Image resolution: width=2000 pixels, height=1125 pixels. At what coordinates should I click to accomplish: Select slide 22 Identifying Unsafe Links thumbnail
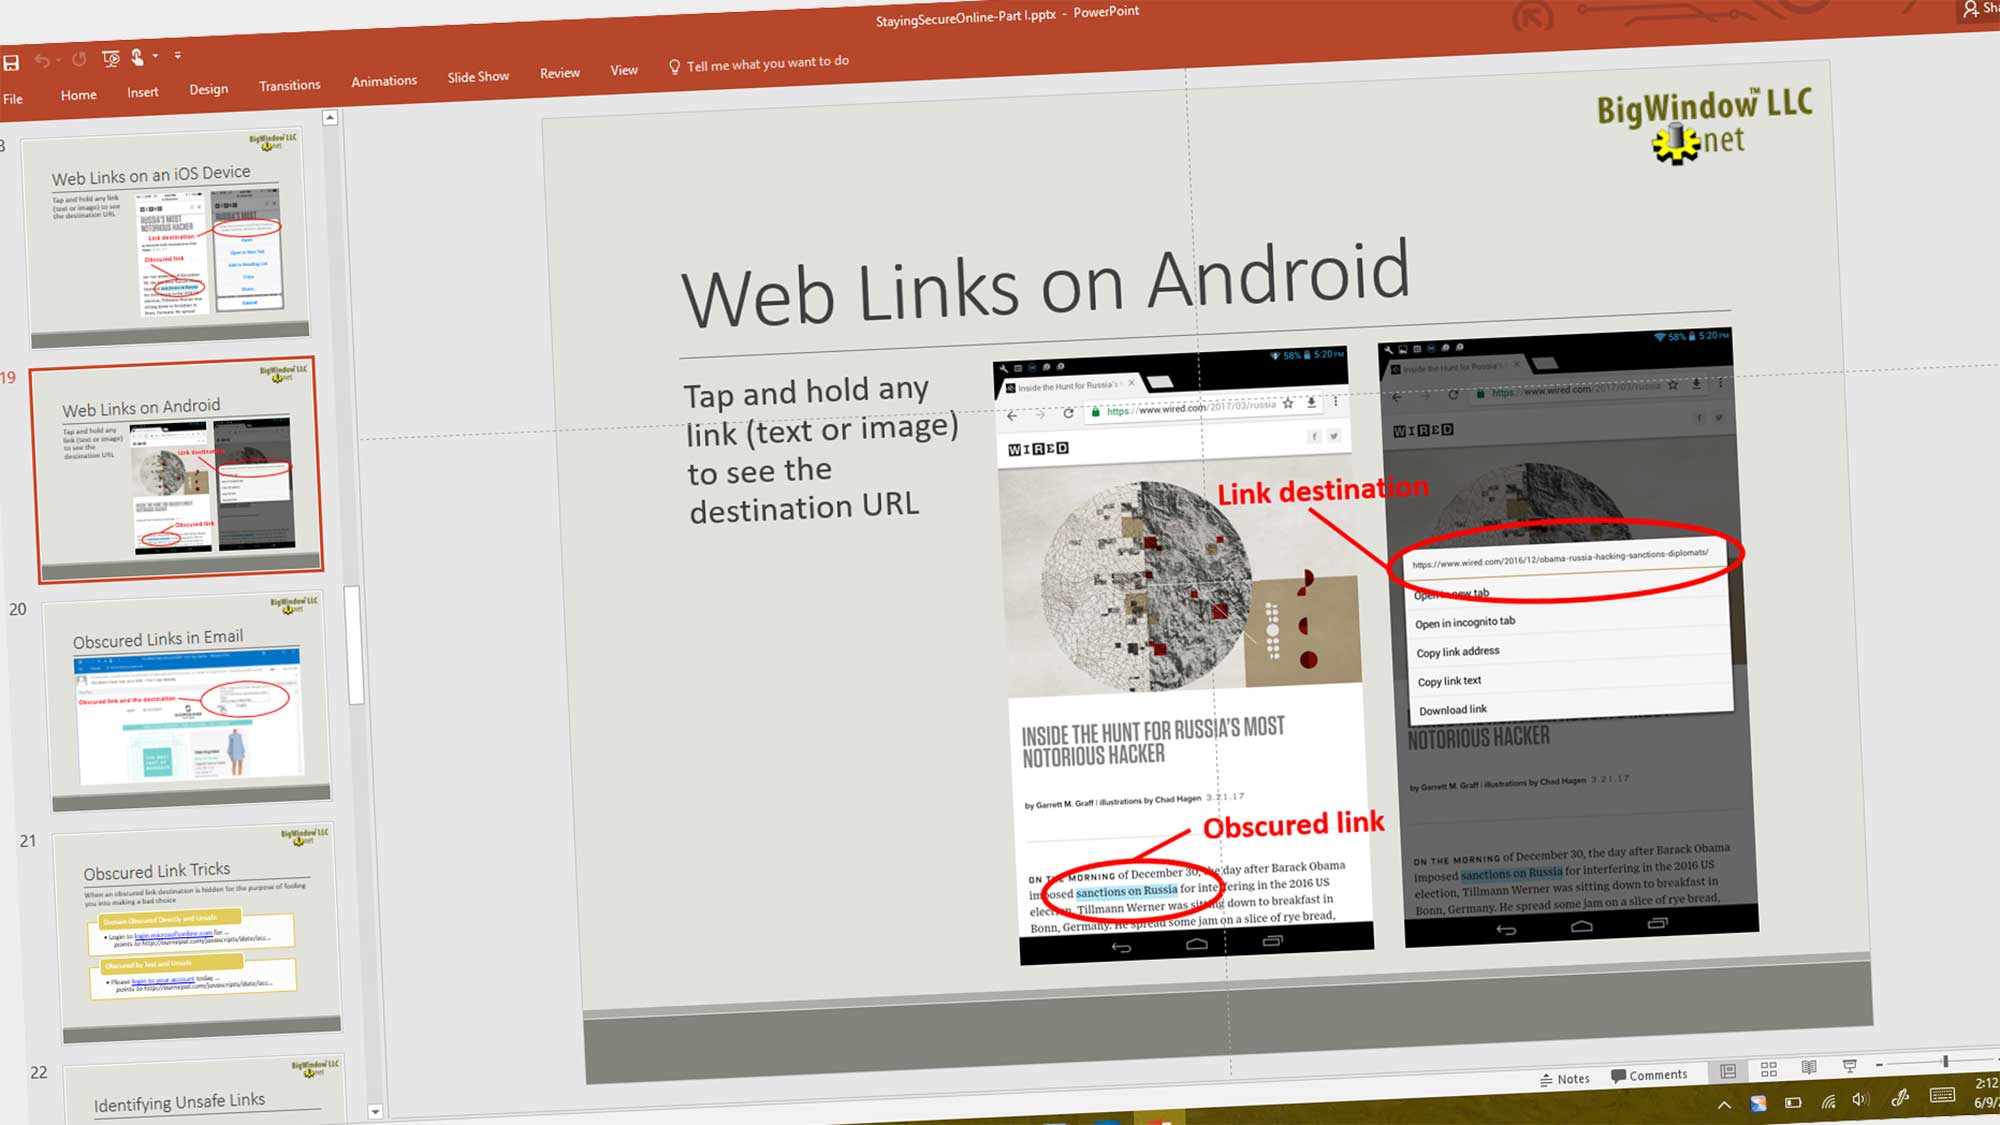pos(205,1090)
